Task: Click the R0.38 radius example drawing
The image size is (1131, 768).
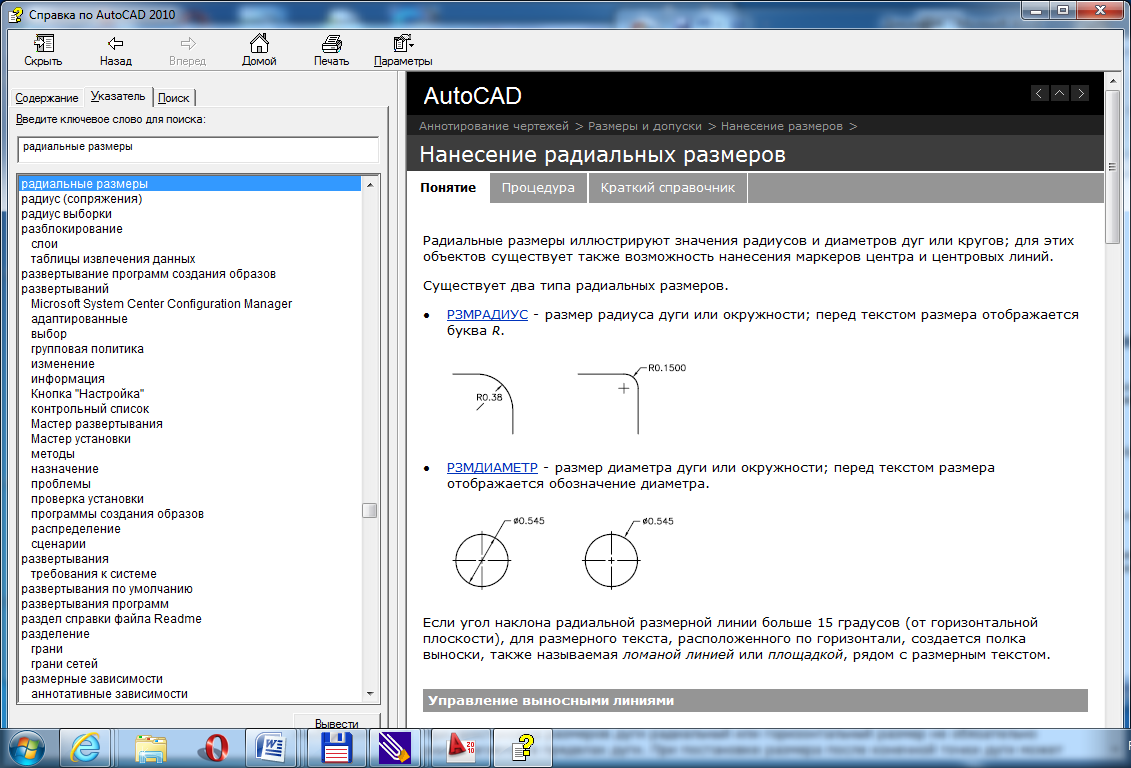Action: (x=483, y=403)
